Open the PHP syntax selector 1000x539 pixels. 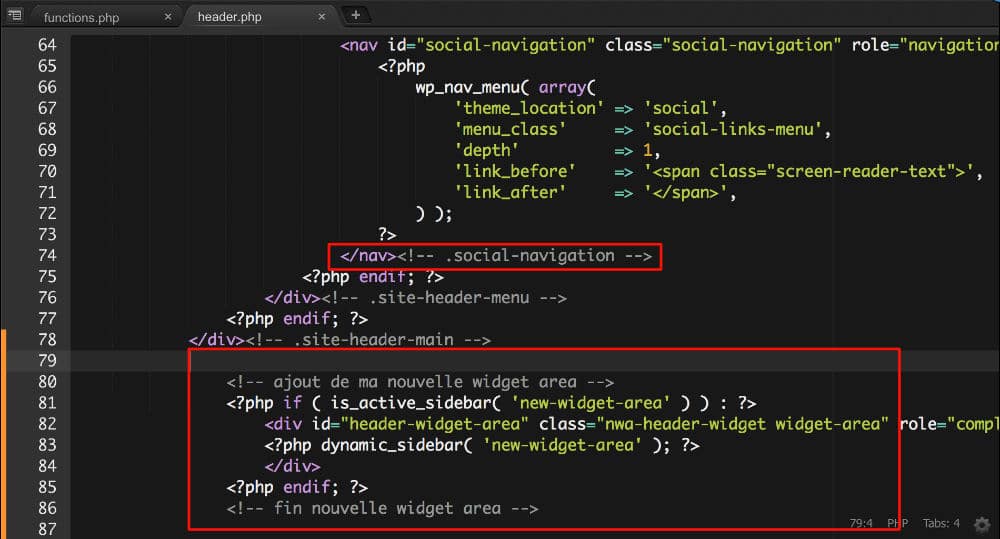(x=897, y=523)
